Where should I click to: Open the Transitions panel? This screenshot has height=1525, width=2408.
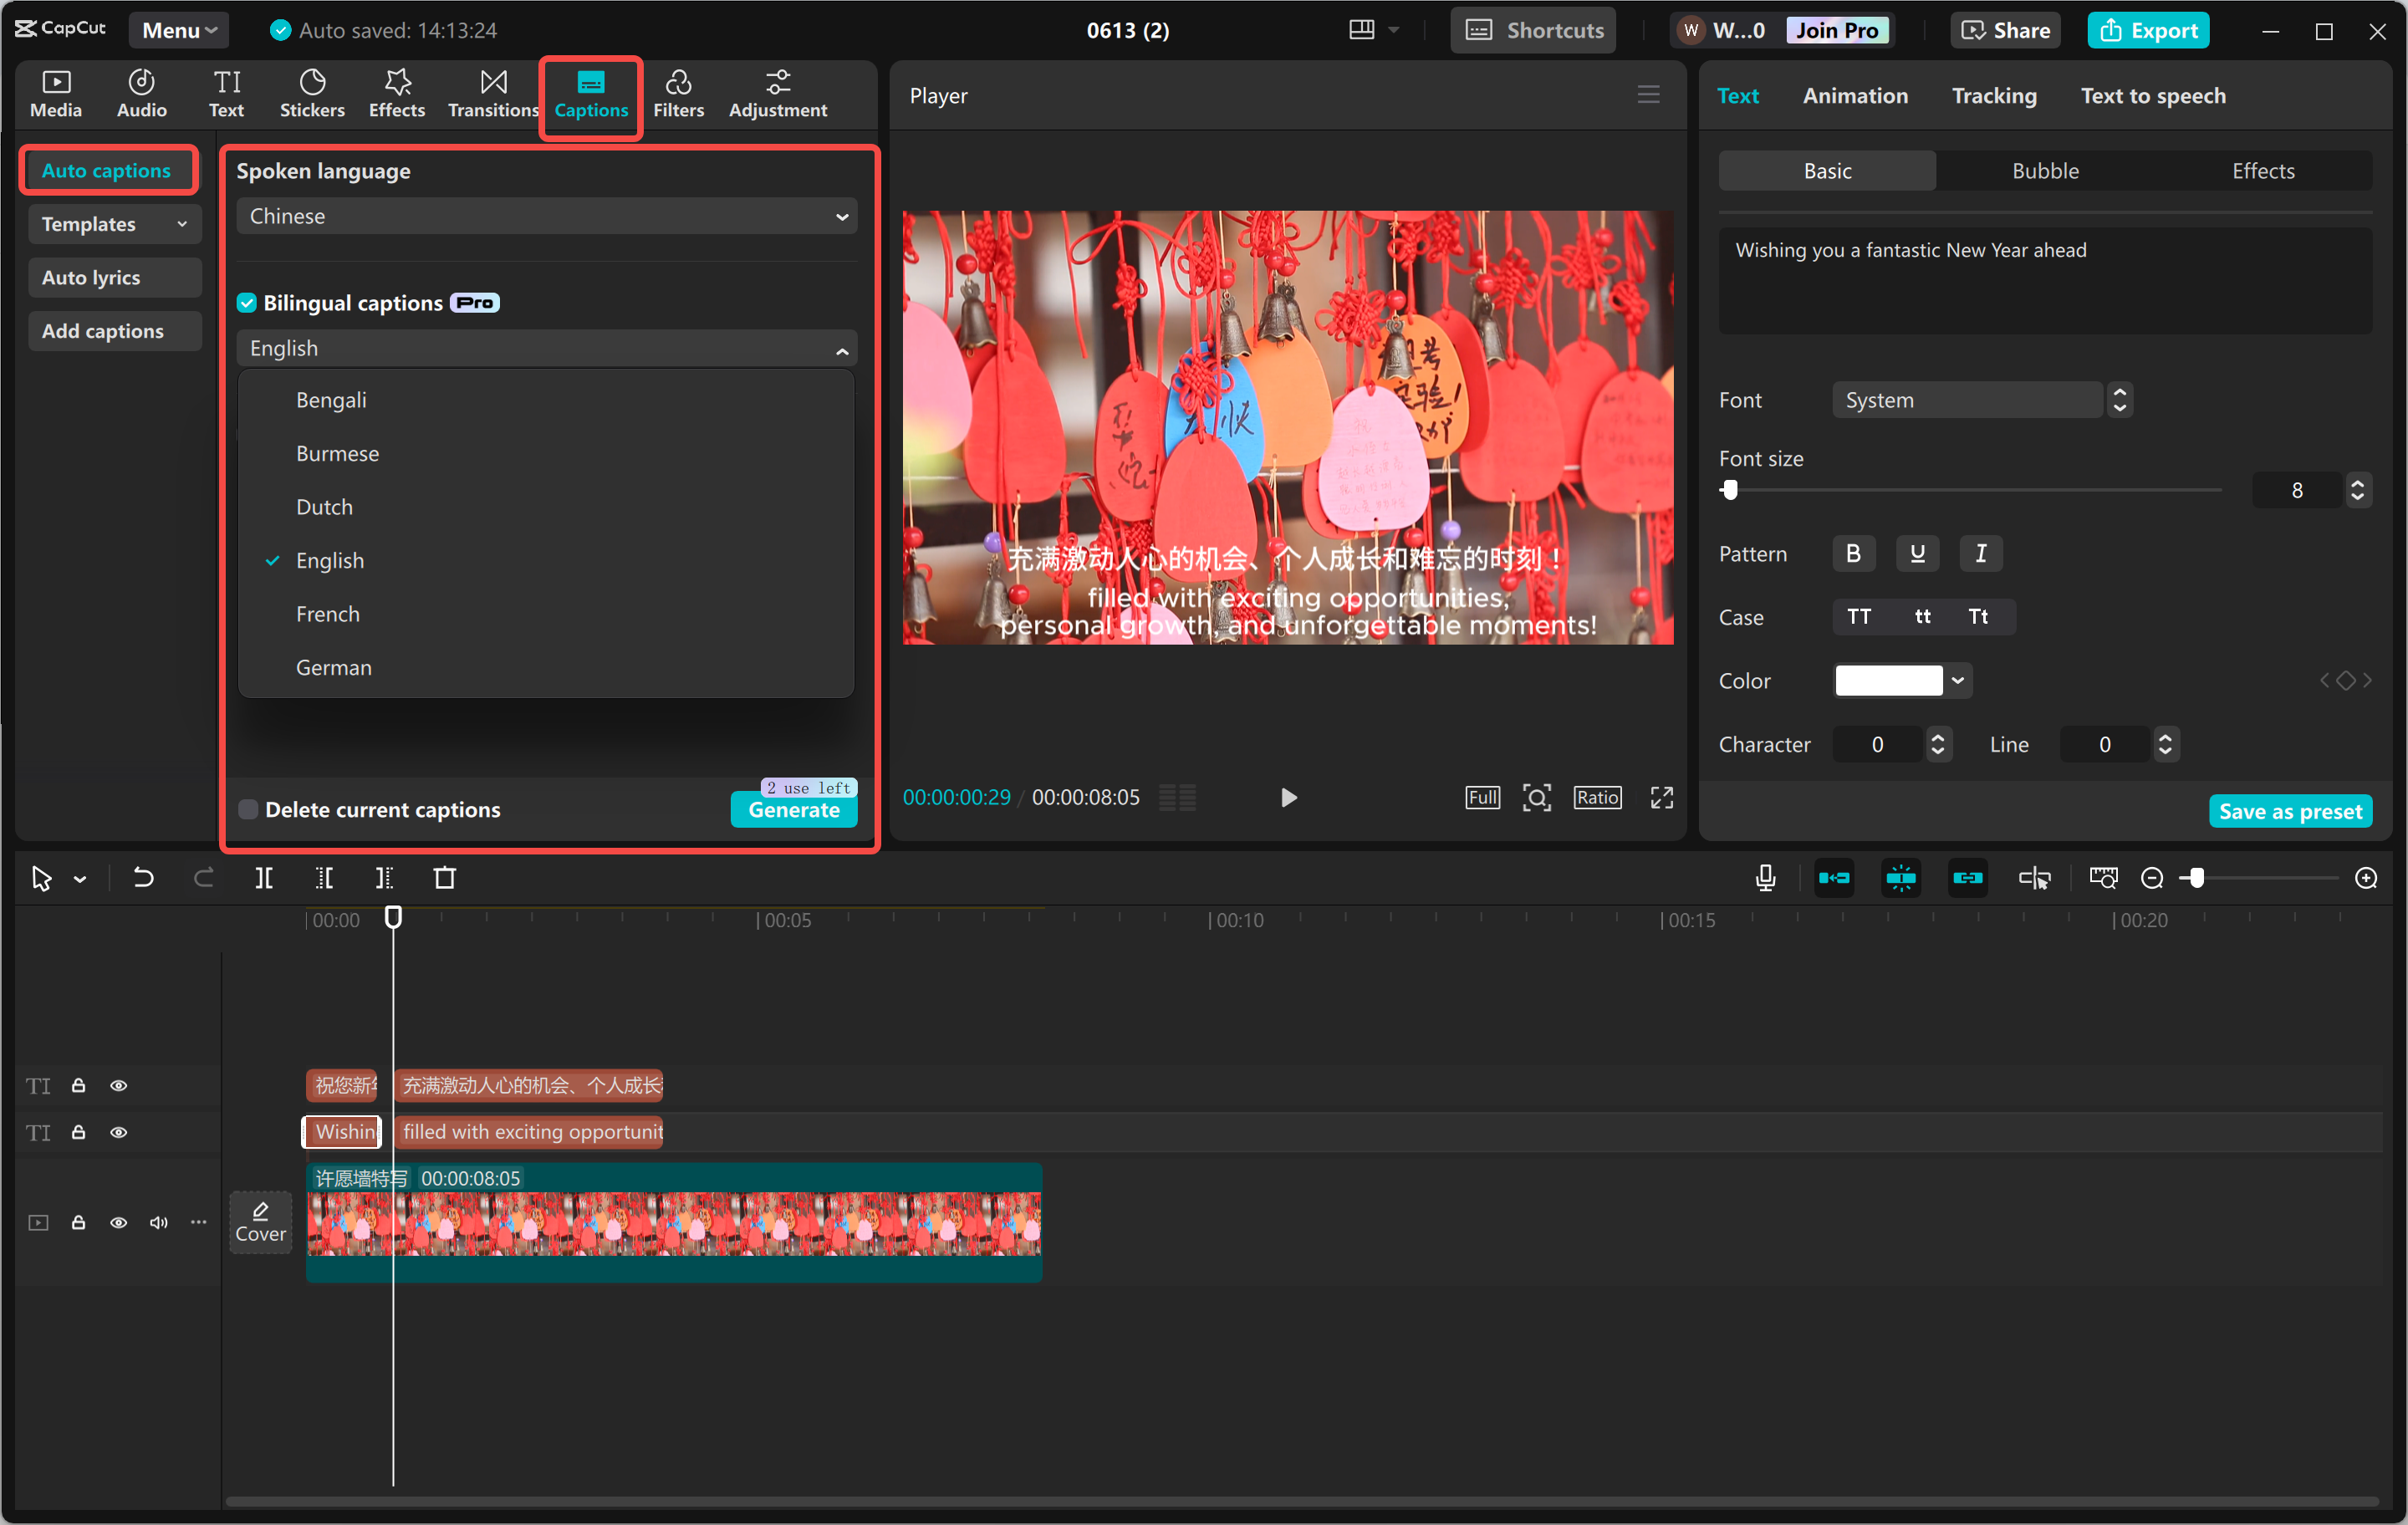pyautogui.click(x=492, y=93)
